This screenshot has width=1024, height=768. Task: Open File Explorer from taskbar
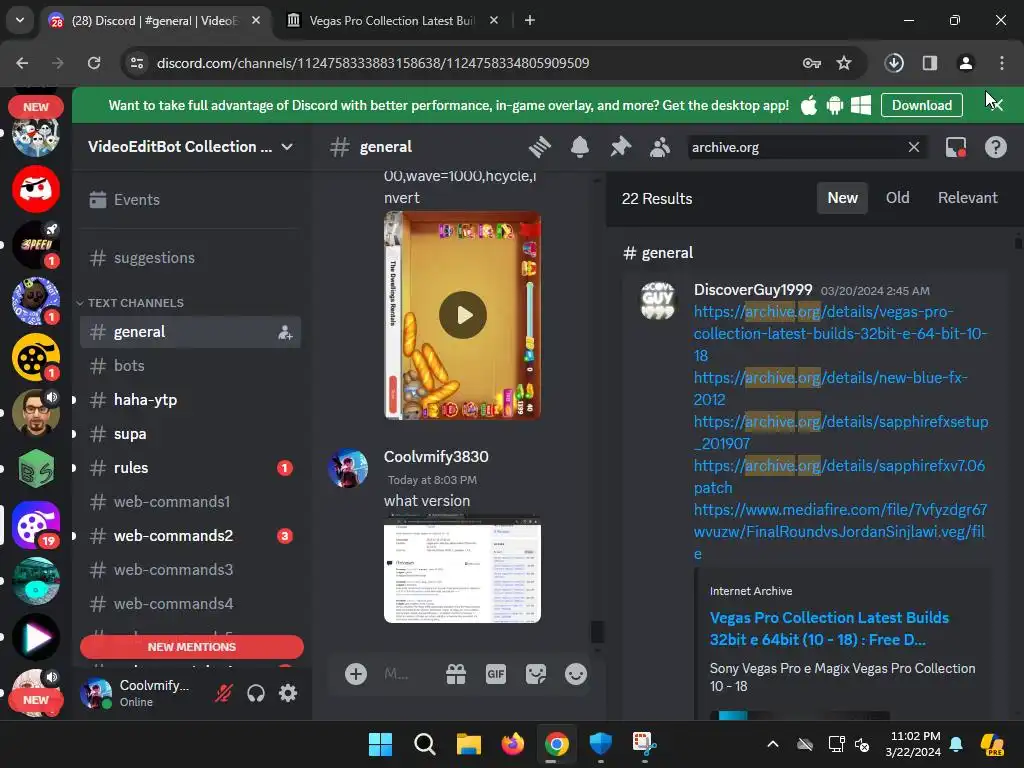pos(468,744)
